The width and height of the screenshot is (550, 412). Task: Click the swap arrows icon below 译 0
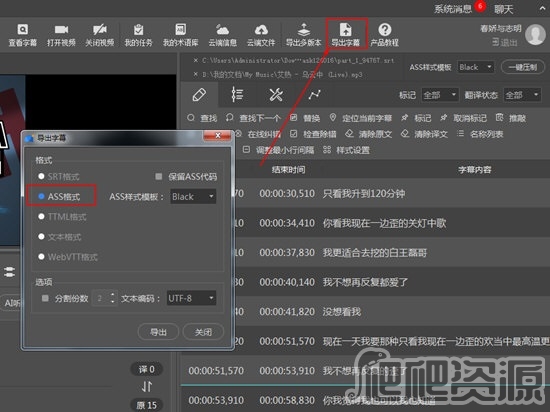[x=147, y=387]
